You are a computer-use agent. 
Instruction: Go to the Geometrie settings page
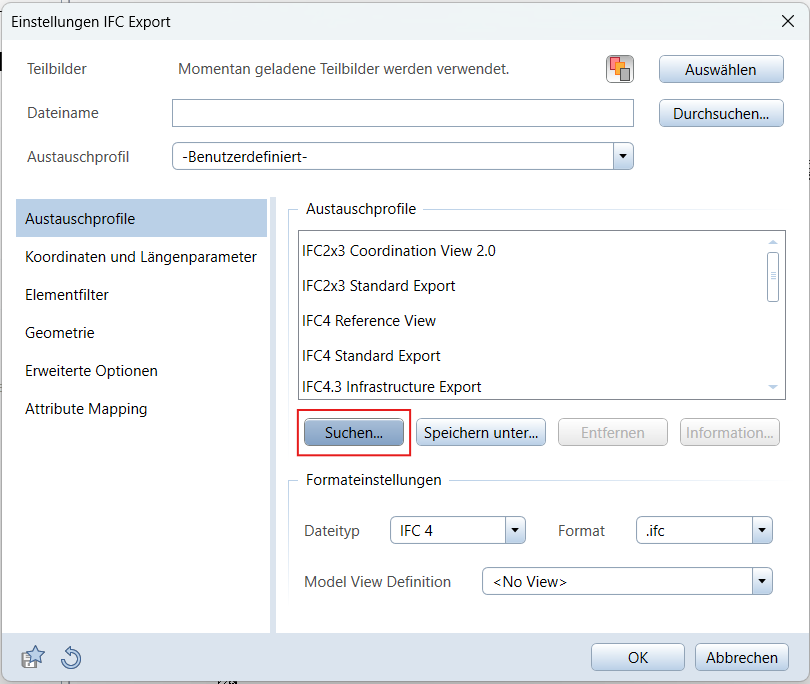60,333
